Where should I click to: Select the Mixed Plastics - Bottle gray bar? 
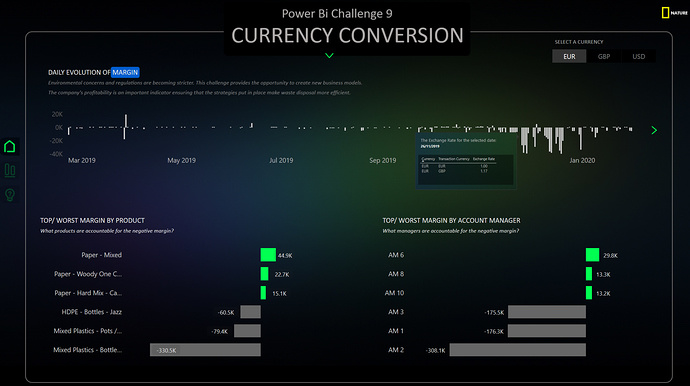coord(205,350)
